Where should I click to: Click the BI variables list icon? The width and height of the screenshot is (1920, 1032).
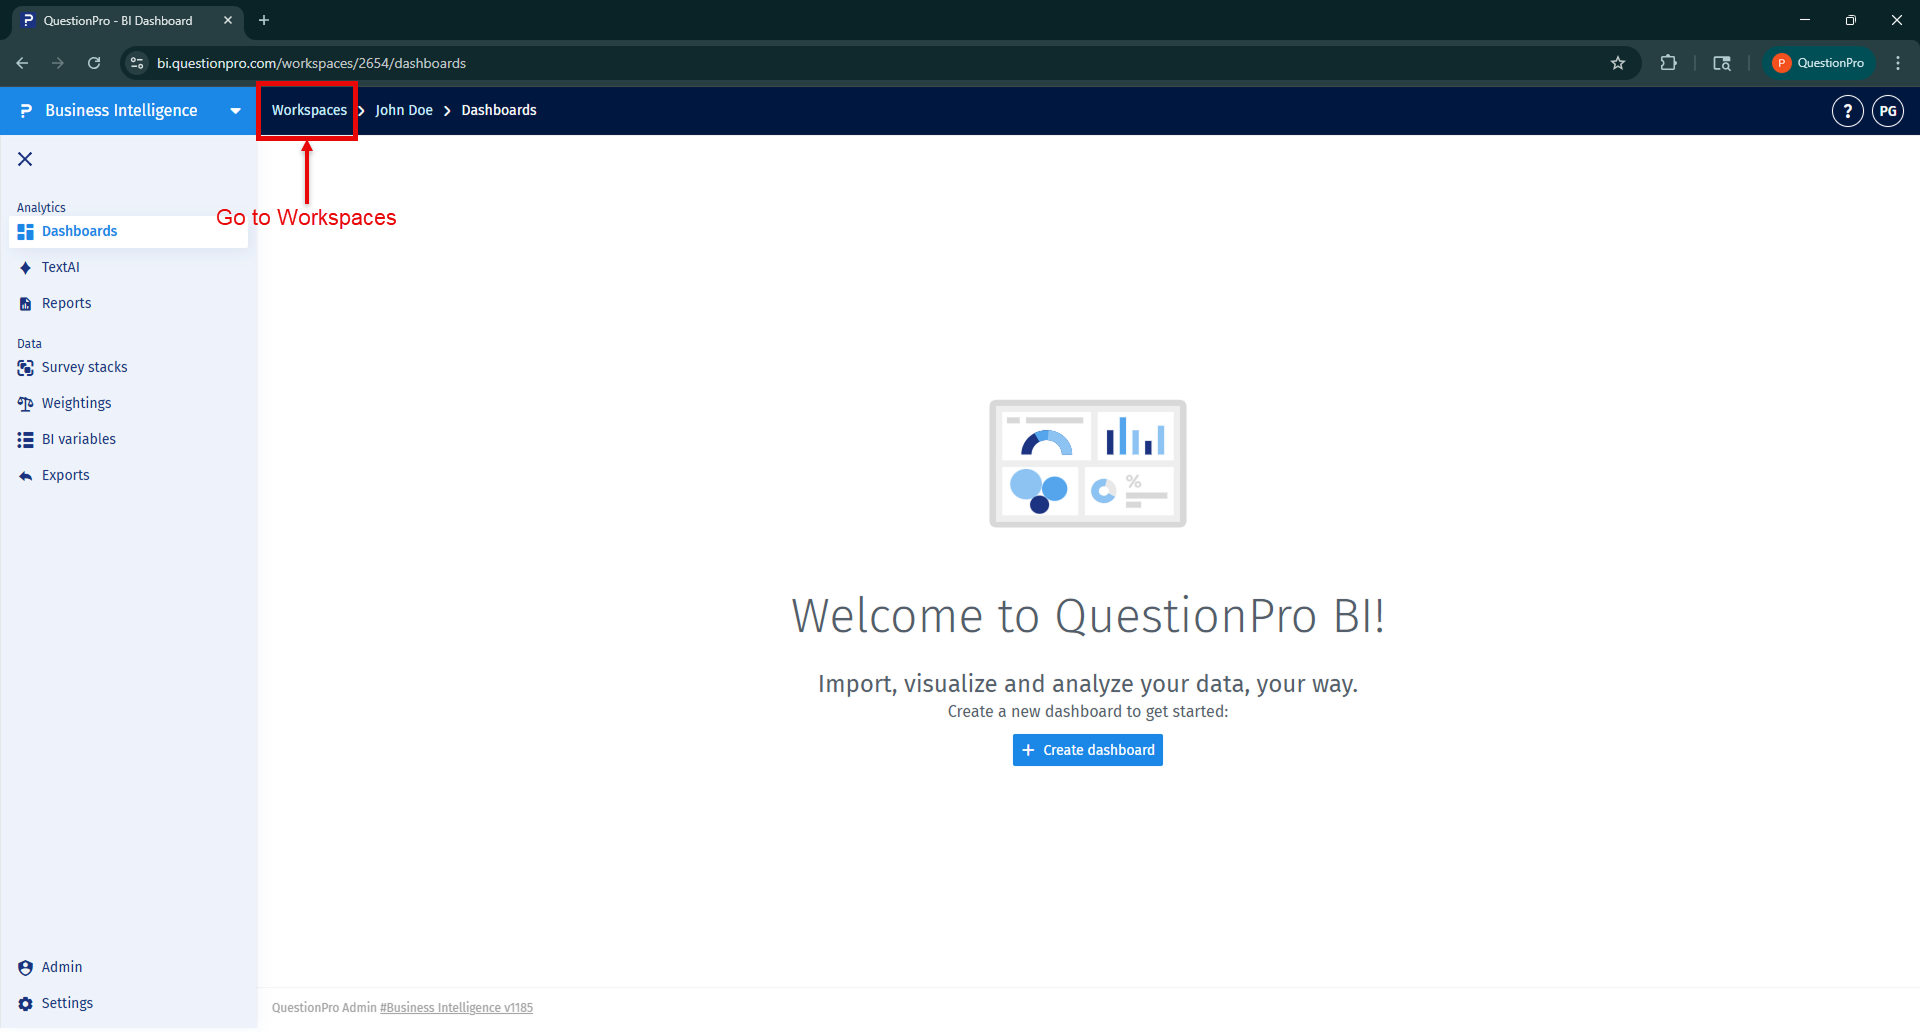tap(26, 440)
